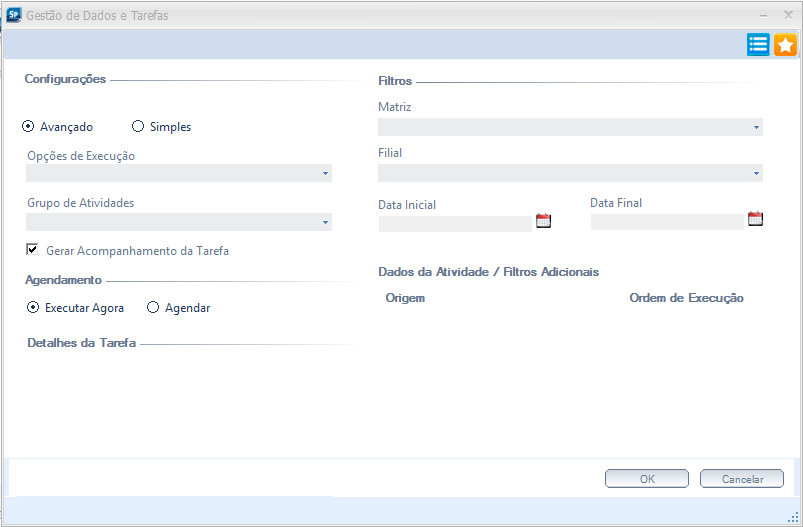
Task: Minimize the Gestão de Dados e Tarefas window
Action: [x=764, y=16]
